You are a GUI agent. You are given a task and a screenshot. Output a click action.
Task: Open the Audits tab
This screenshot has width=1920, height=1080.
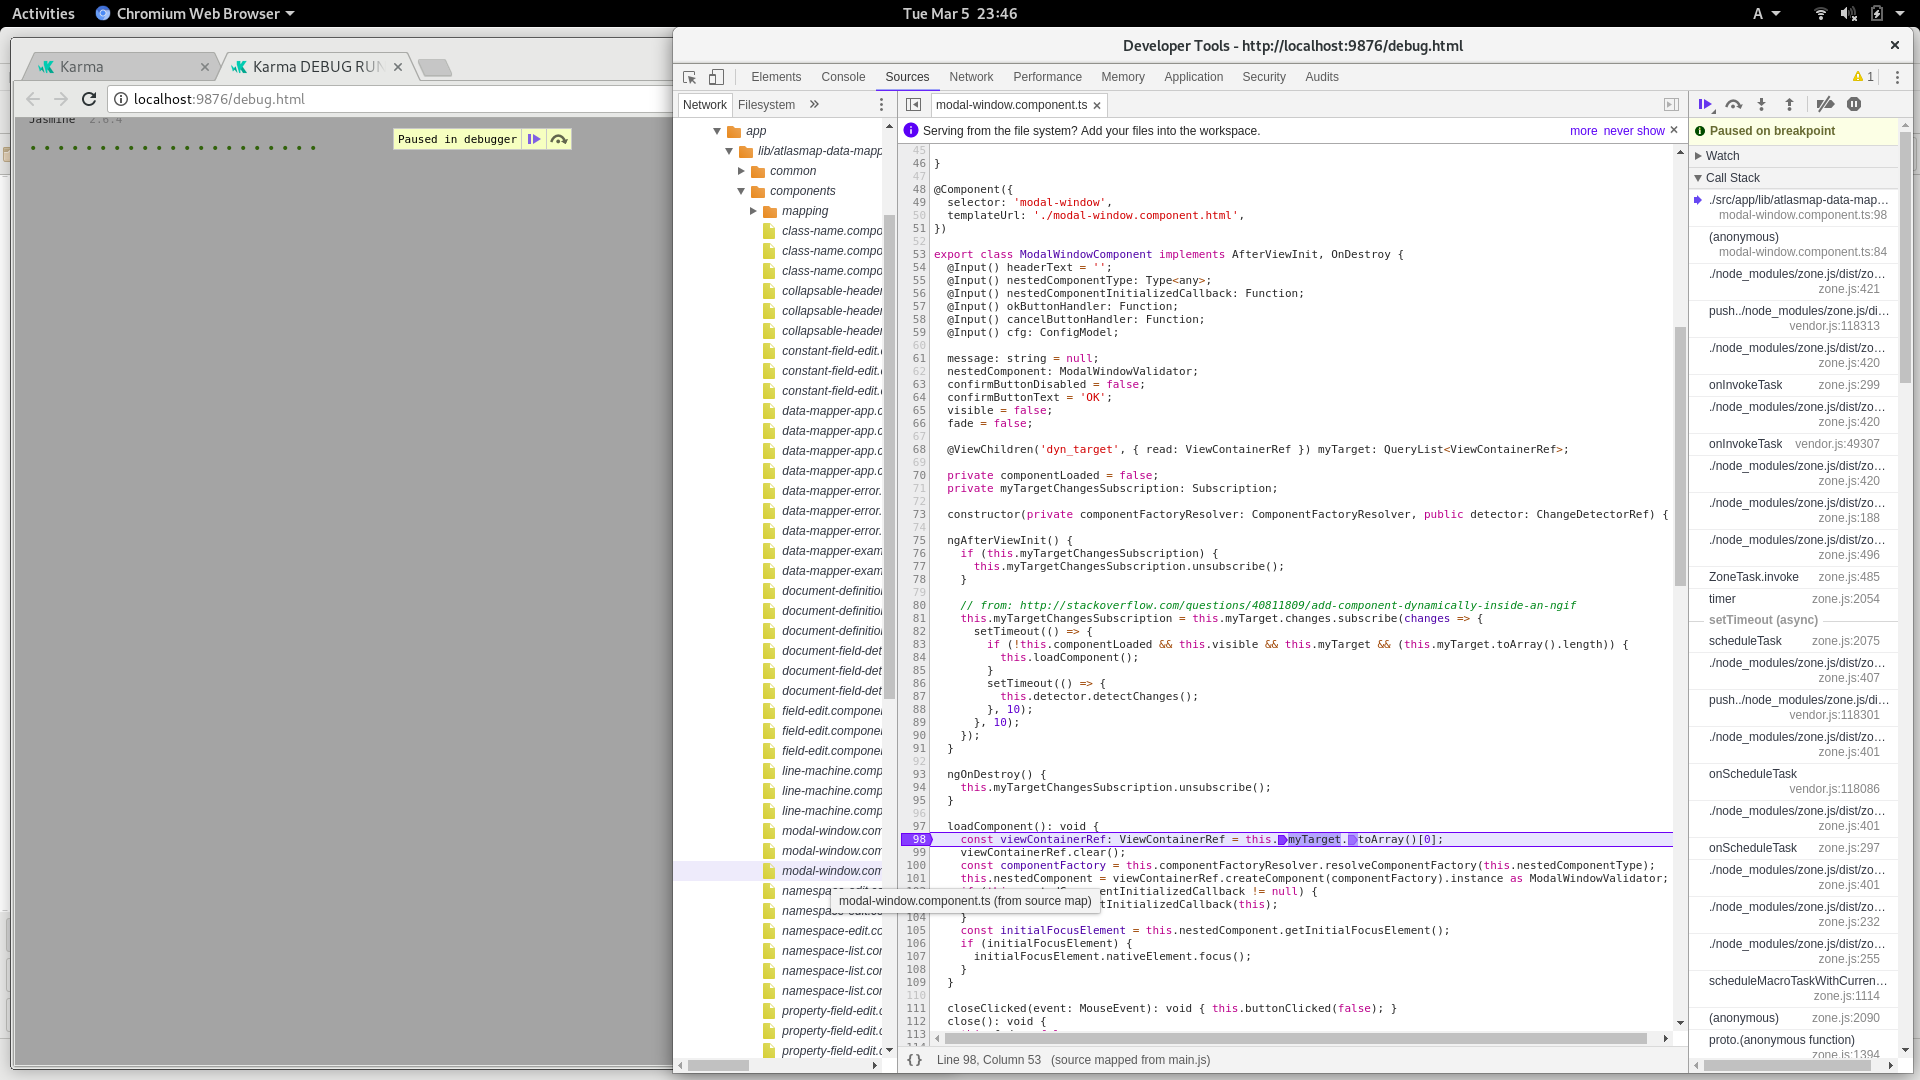tap(1322, 77)
